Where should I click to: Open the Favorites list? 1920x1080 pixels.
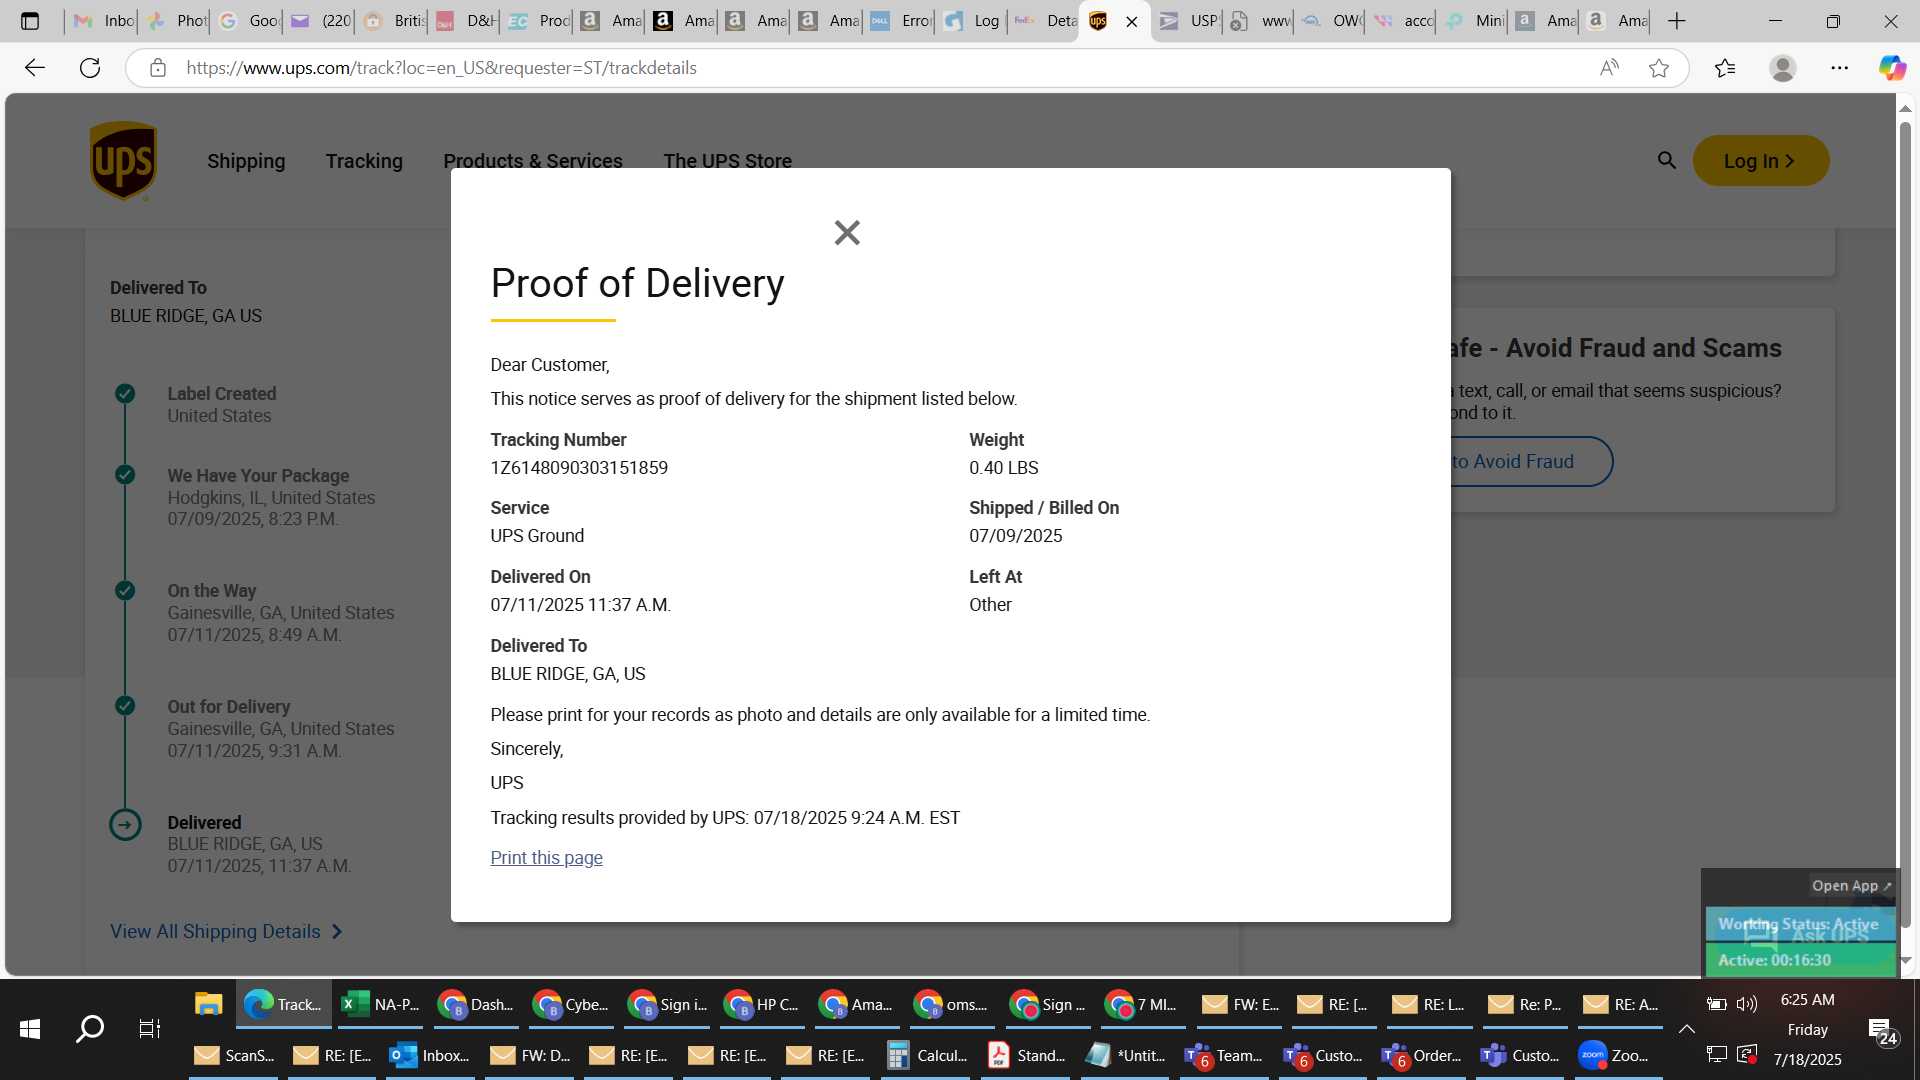pos(1725,68)
